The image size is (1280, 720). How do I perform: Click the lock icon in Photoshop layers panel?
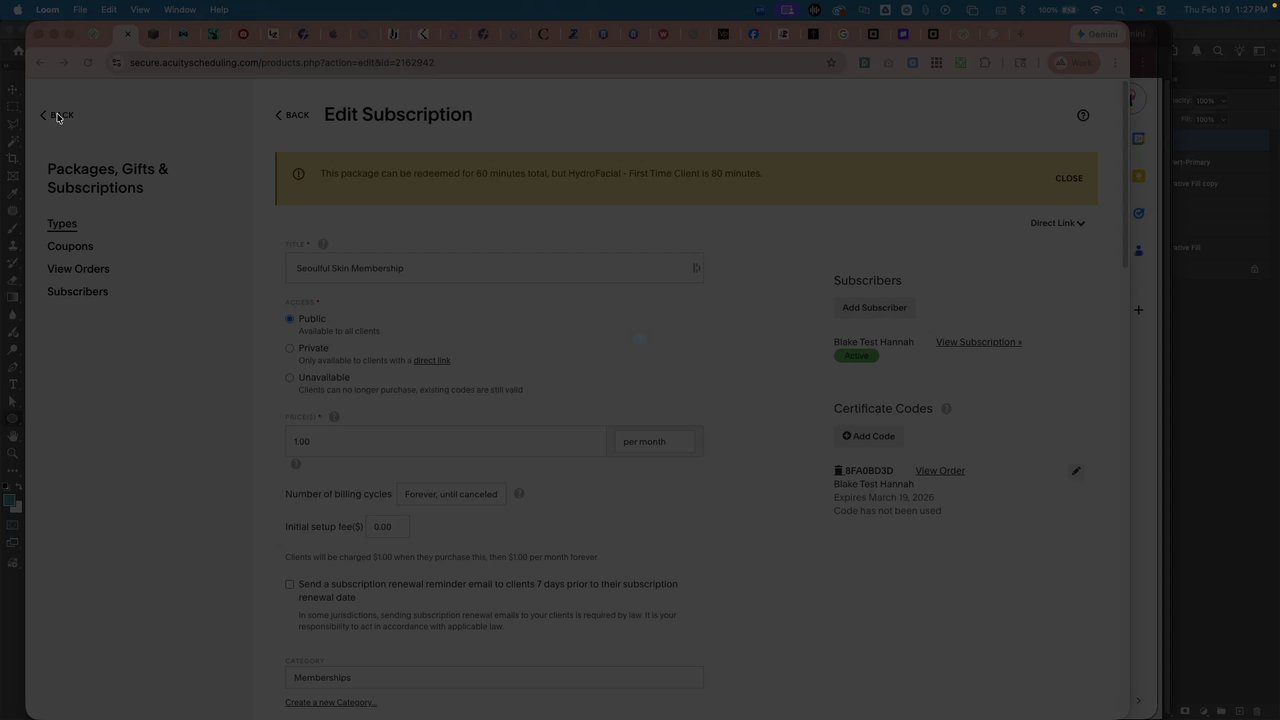point(1254,269)
